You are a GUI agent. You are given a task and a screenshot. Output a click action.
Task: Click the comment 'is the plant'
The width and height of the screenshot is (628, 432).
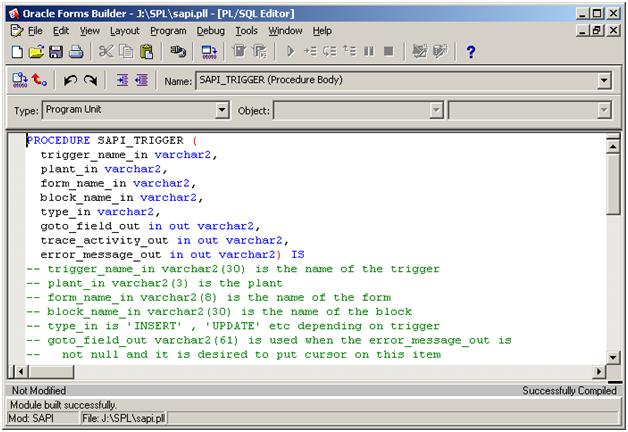[x=240, y=283]
